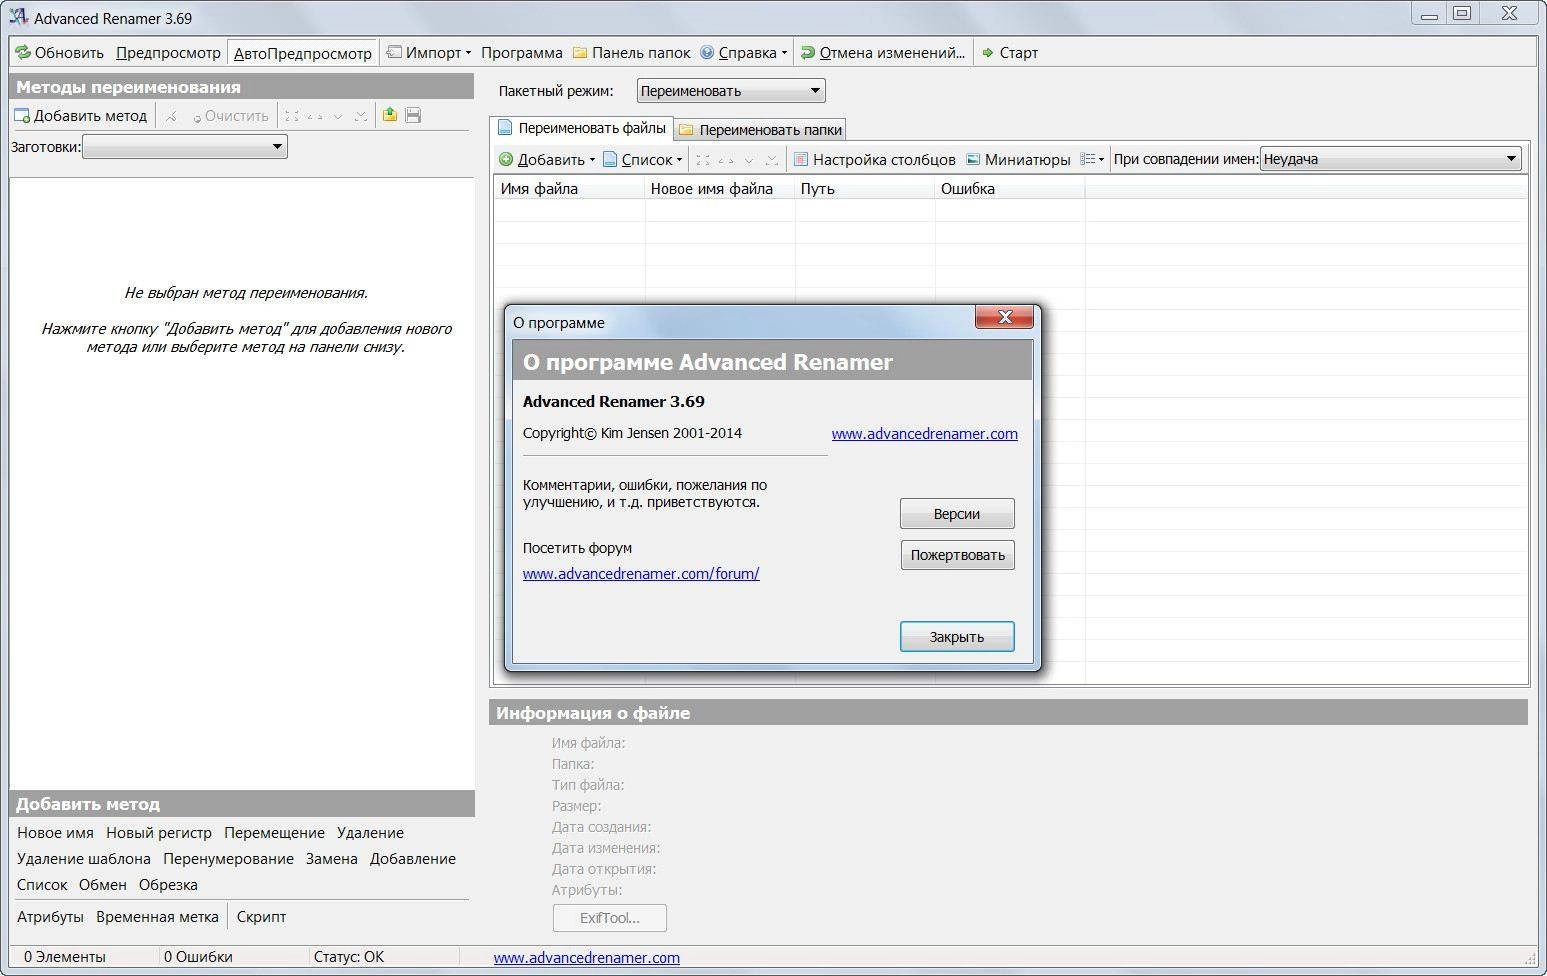Click the Закрыть button
This screenshot has height=976, width=1547.
pos(957,637)
